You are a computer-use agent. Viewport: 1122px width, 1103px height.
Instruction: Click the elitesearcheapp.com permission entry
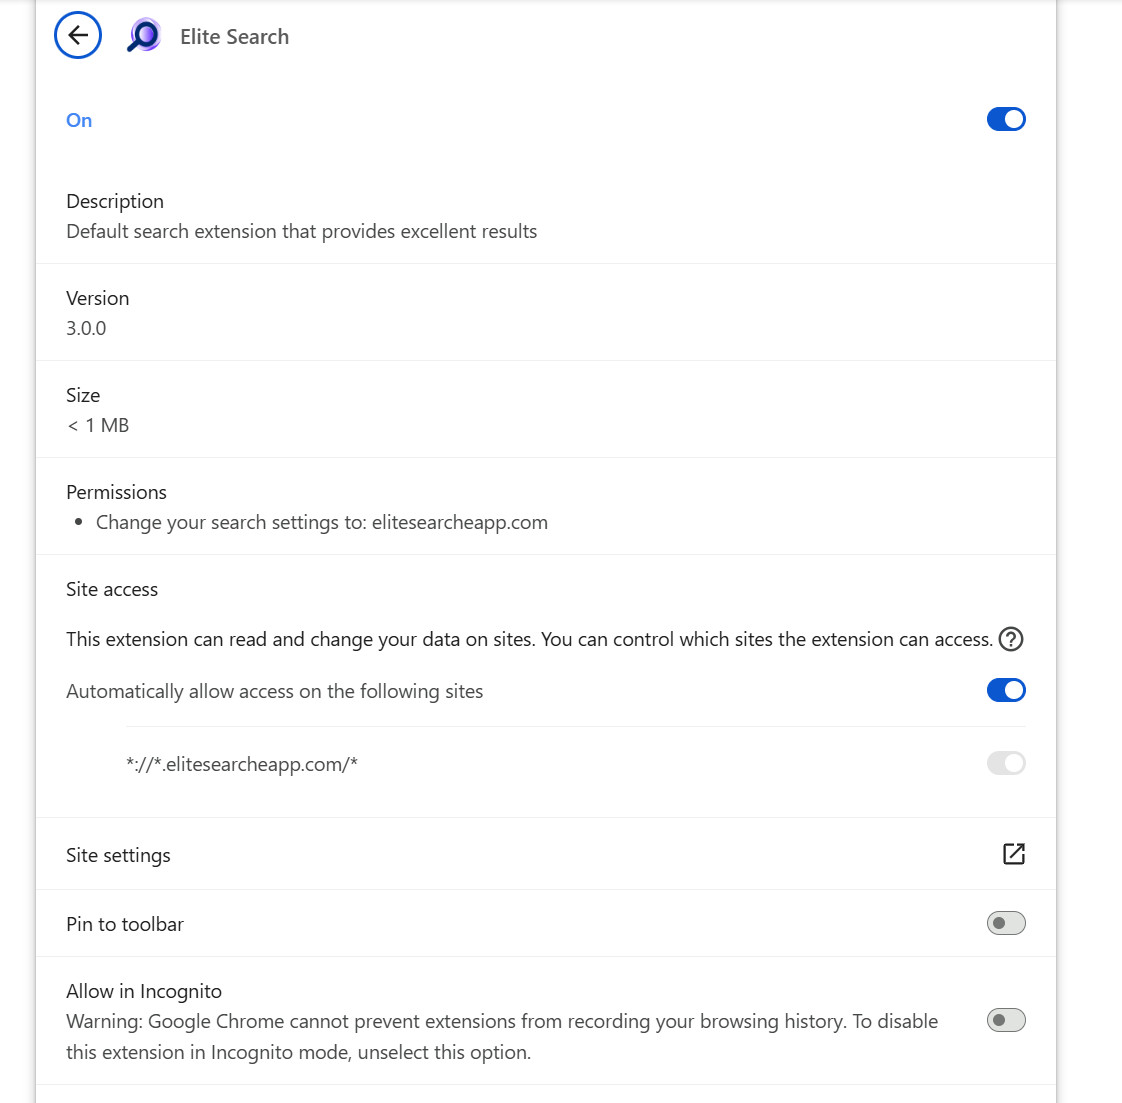[x=321, y=523]
